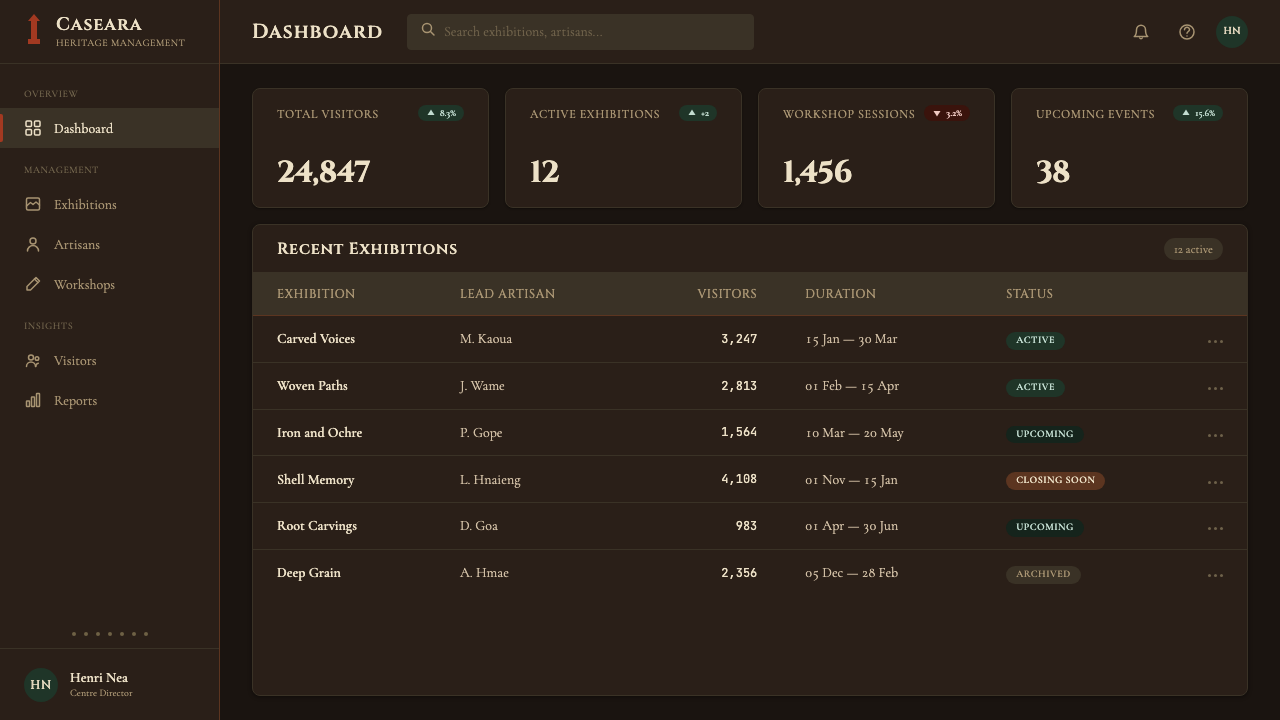Open Exhibitions in the sidebar menu
This screenshot has height=720, width=1280.
tap(110, 204)
